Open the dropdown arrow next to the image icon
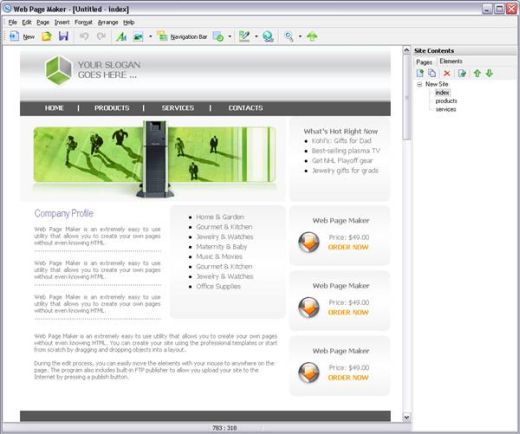This screenshot has height=434, width=520. [150, 36]
